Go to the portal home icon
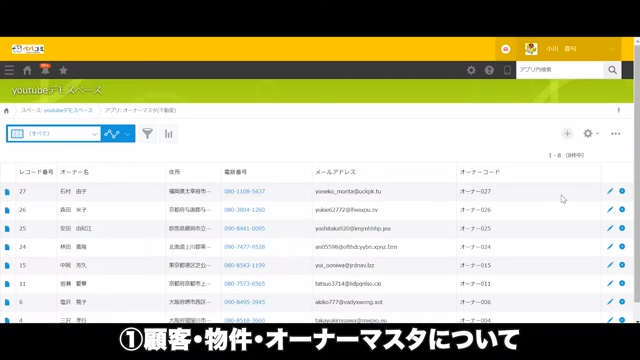 [x=27, y=70]
